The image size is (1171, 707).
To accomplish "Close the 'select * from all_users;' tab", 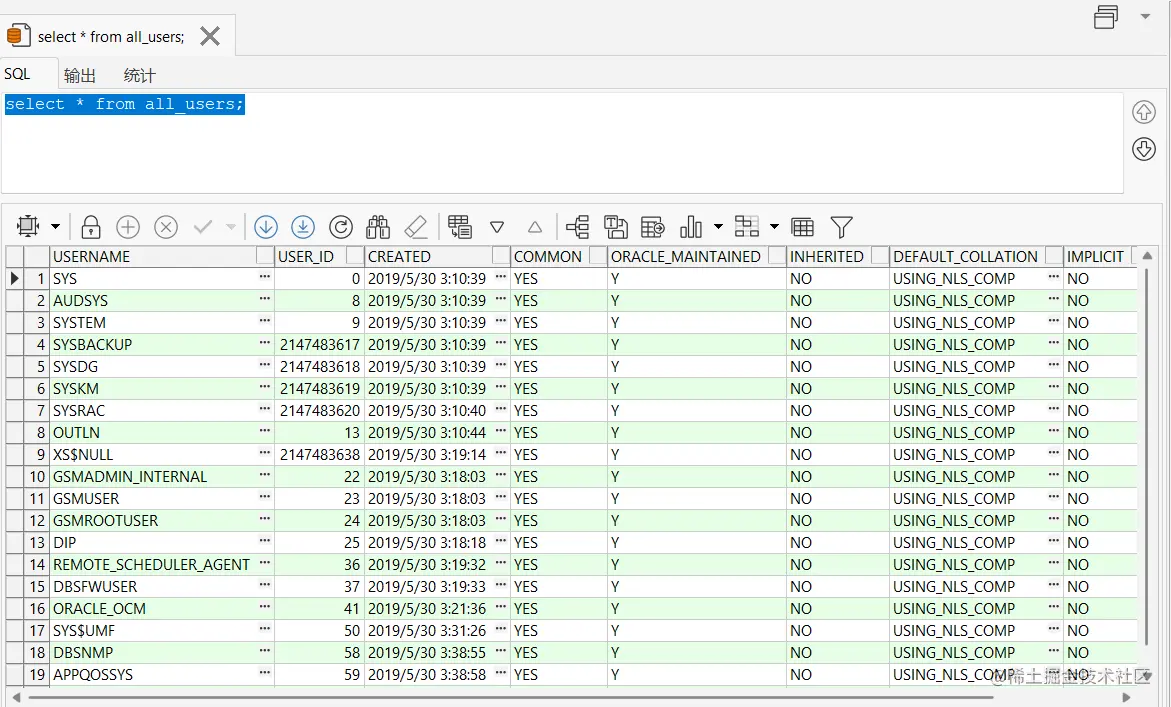I will pos(210,36).
